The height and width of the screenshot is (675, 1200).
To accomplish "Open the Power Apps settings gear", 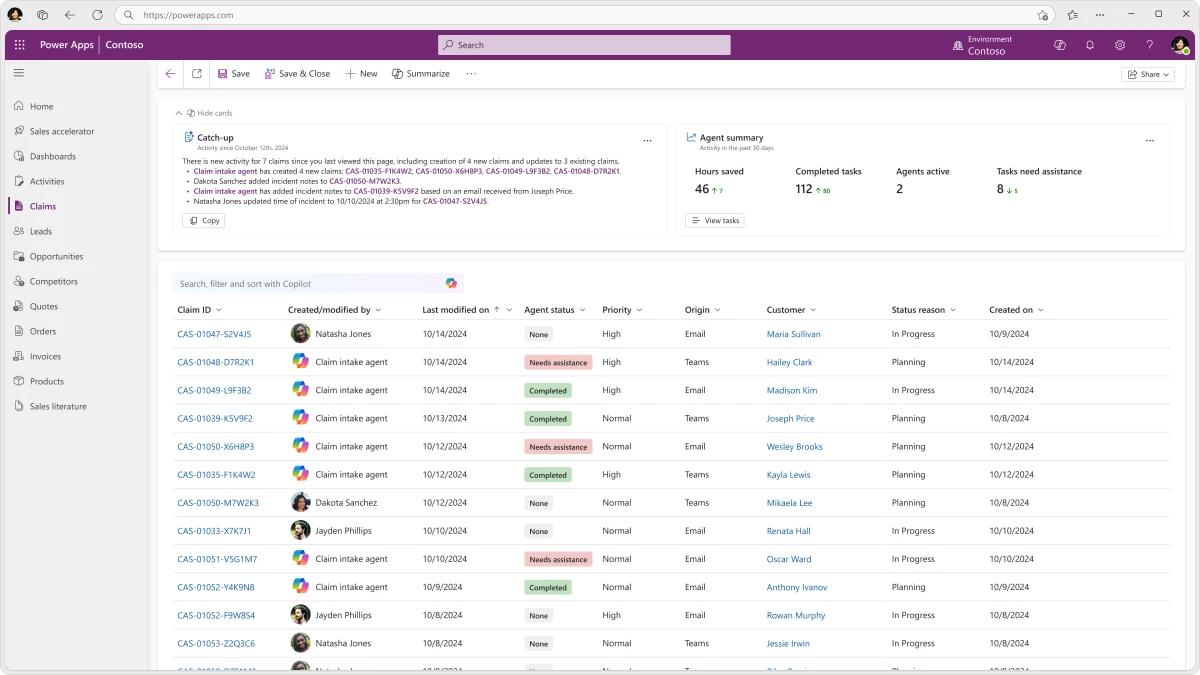I will click(1120, 45).
